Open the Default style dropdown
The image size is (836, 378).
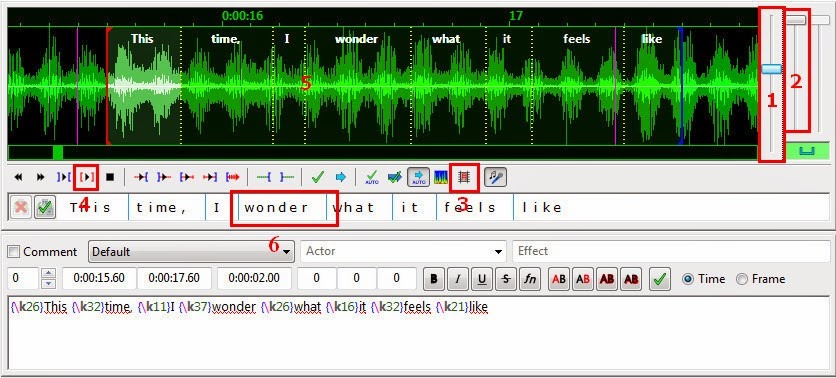coord(191,252)
